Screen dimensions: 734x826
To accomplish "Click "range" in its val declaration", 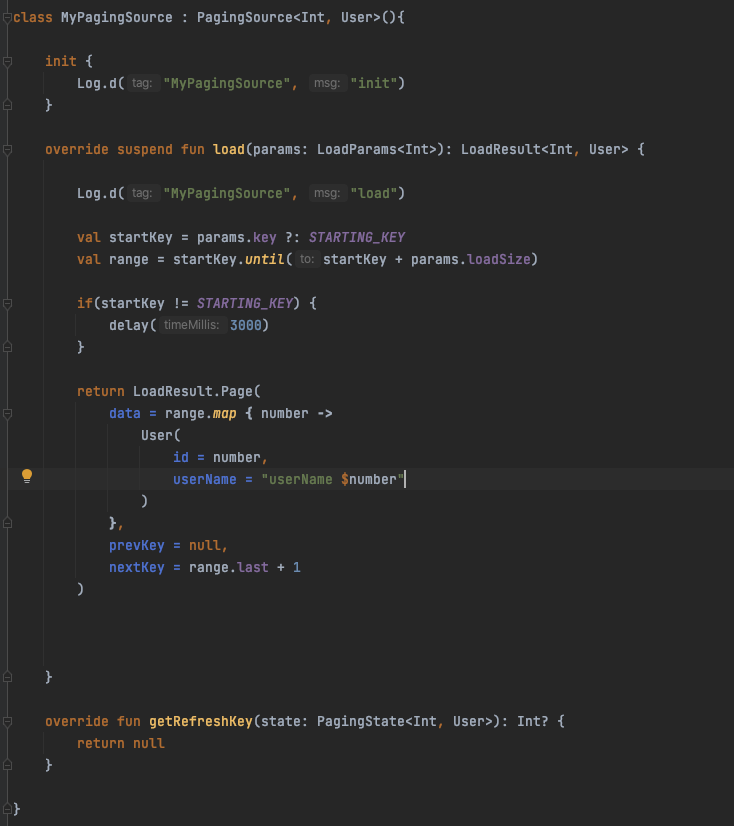I will [x=129, y=260].
